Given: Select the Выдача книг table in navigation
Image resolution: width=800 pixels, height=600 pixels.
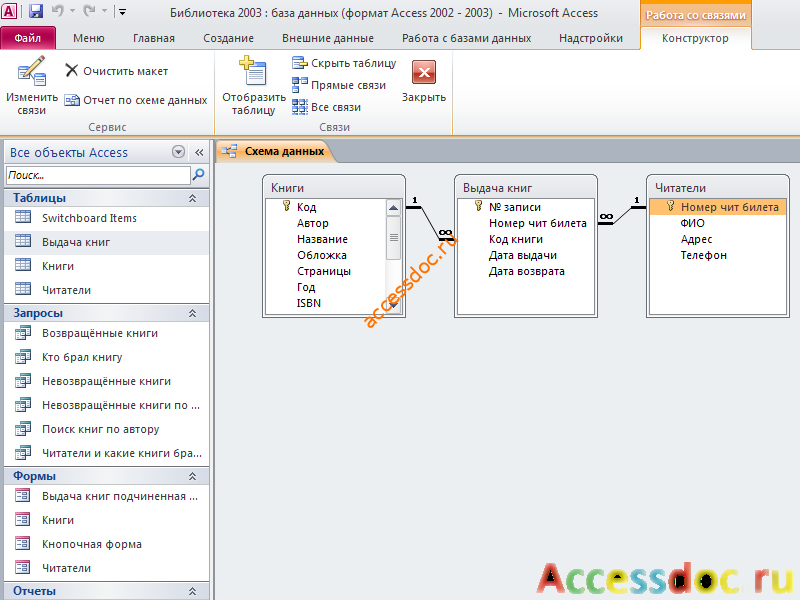Looking at the screenshot, I should (x=107, y=242).
